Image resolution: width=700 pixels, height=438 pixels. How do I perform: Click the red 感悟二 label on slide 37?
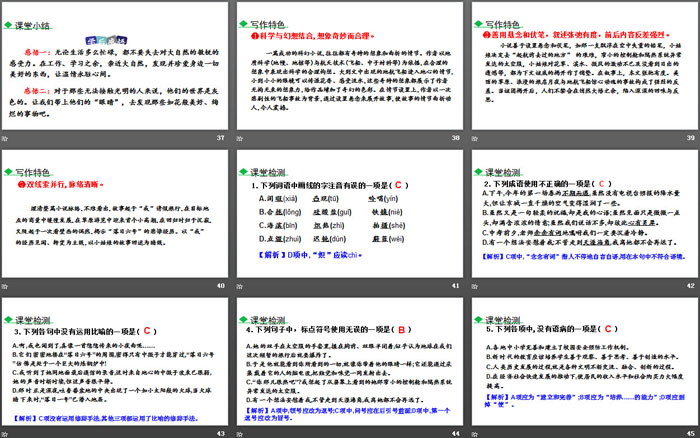pos(36,91)
